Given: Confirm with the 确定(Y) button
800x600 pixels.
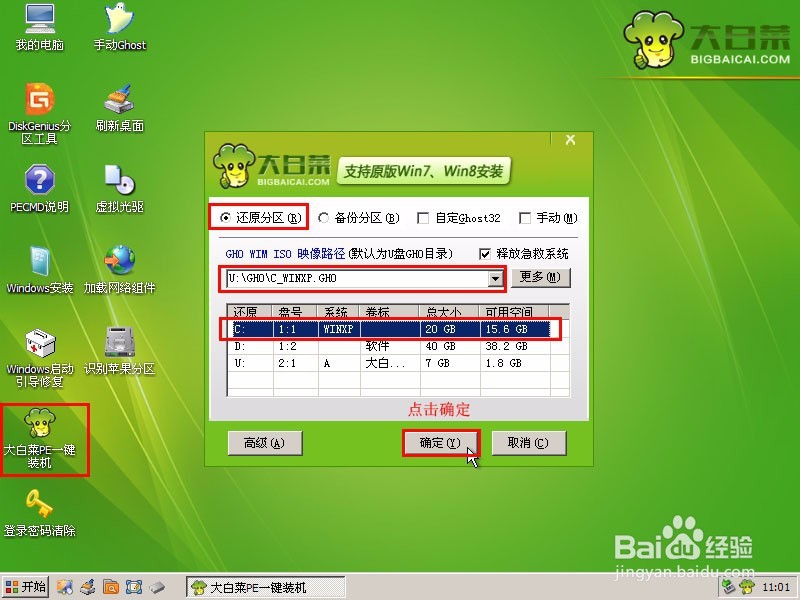Looking at the screenshot, I should 440,443.
